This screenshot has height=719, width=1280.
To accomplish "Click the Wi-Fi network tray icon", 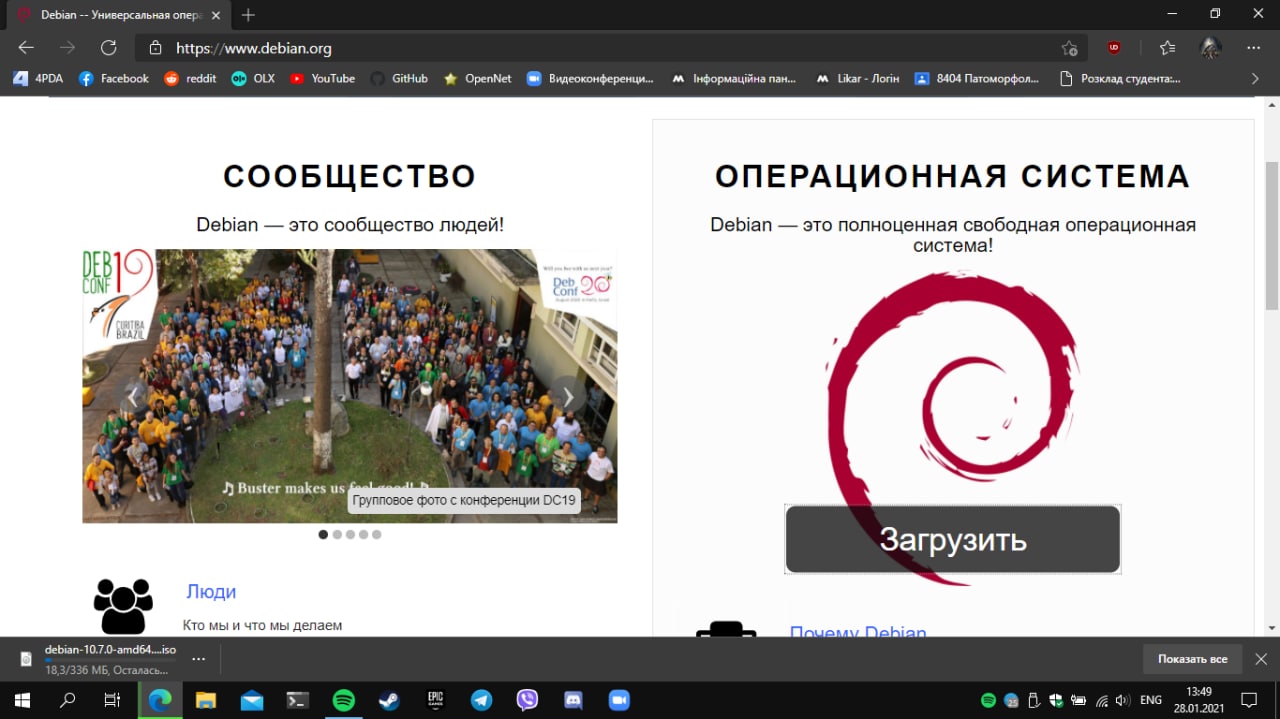I will click(1102, 700).
